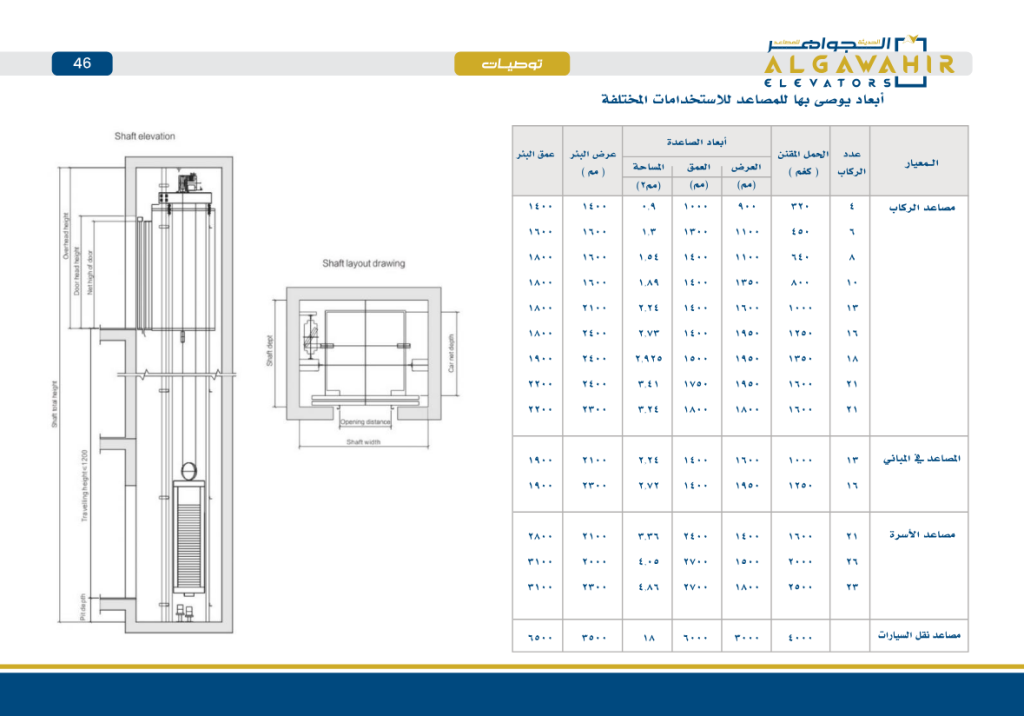
Task: Click the "Travelling height" vertical label
Action: click(86, 486)
